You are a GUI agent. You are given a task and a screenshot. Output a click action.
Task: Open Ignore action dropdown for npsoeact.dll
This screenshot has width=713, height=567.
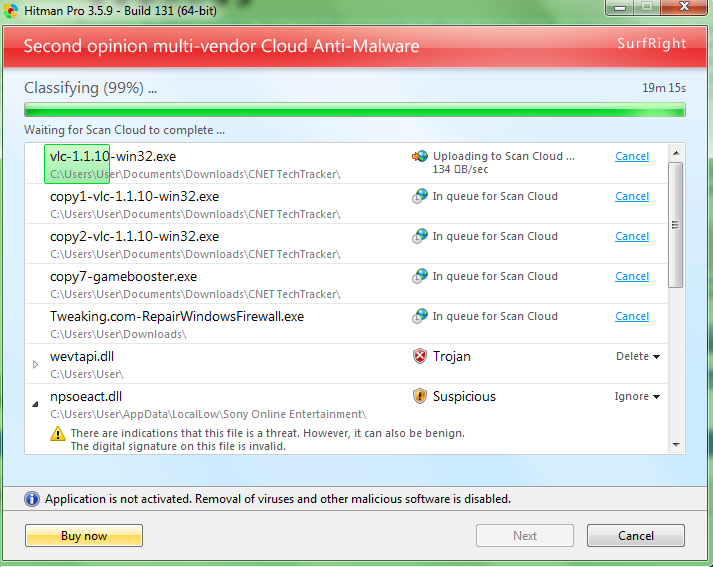637,396
